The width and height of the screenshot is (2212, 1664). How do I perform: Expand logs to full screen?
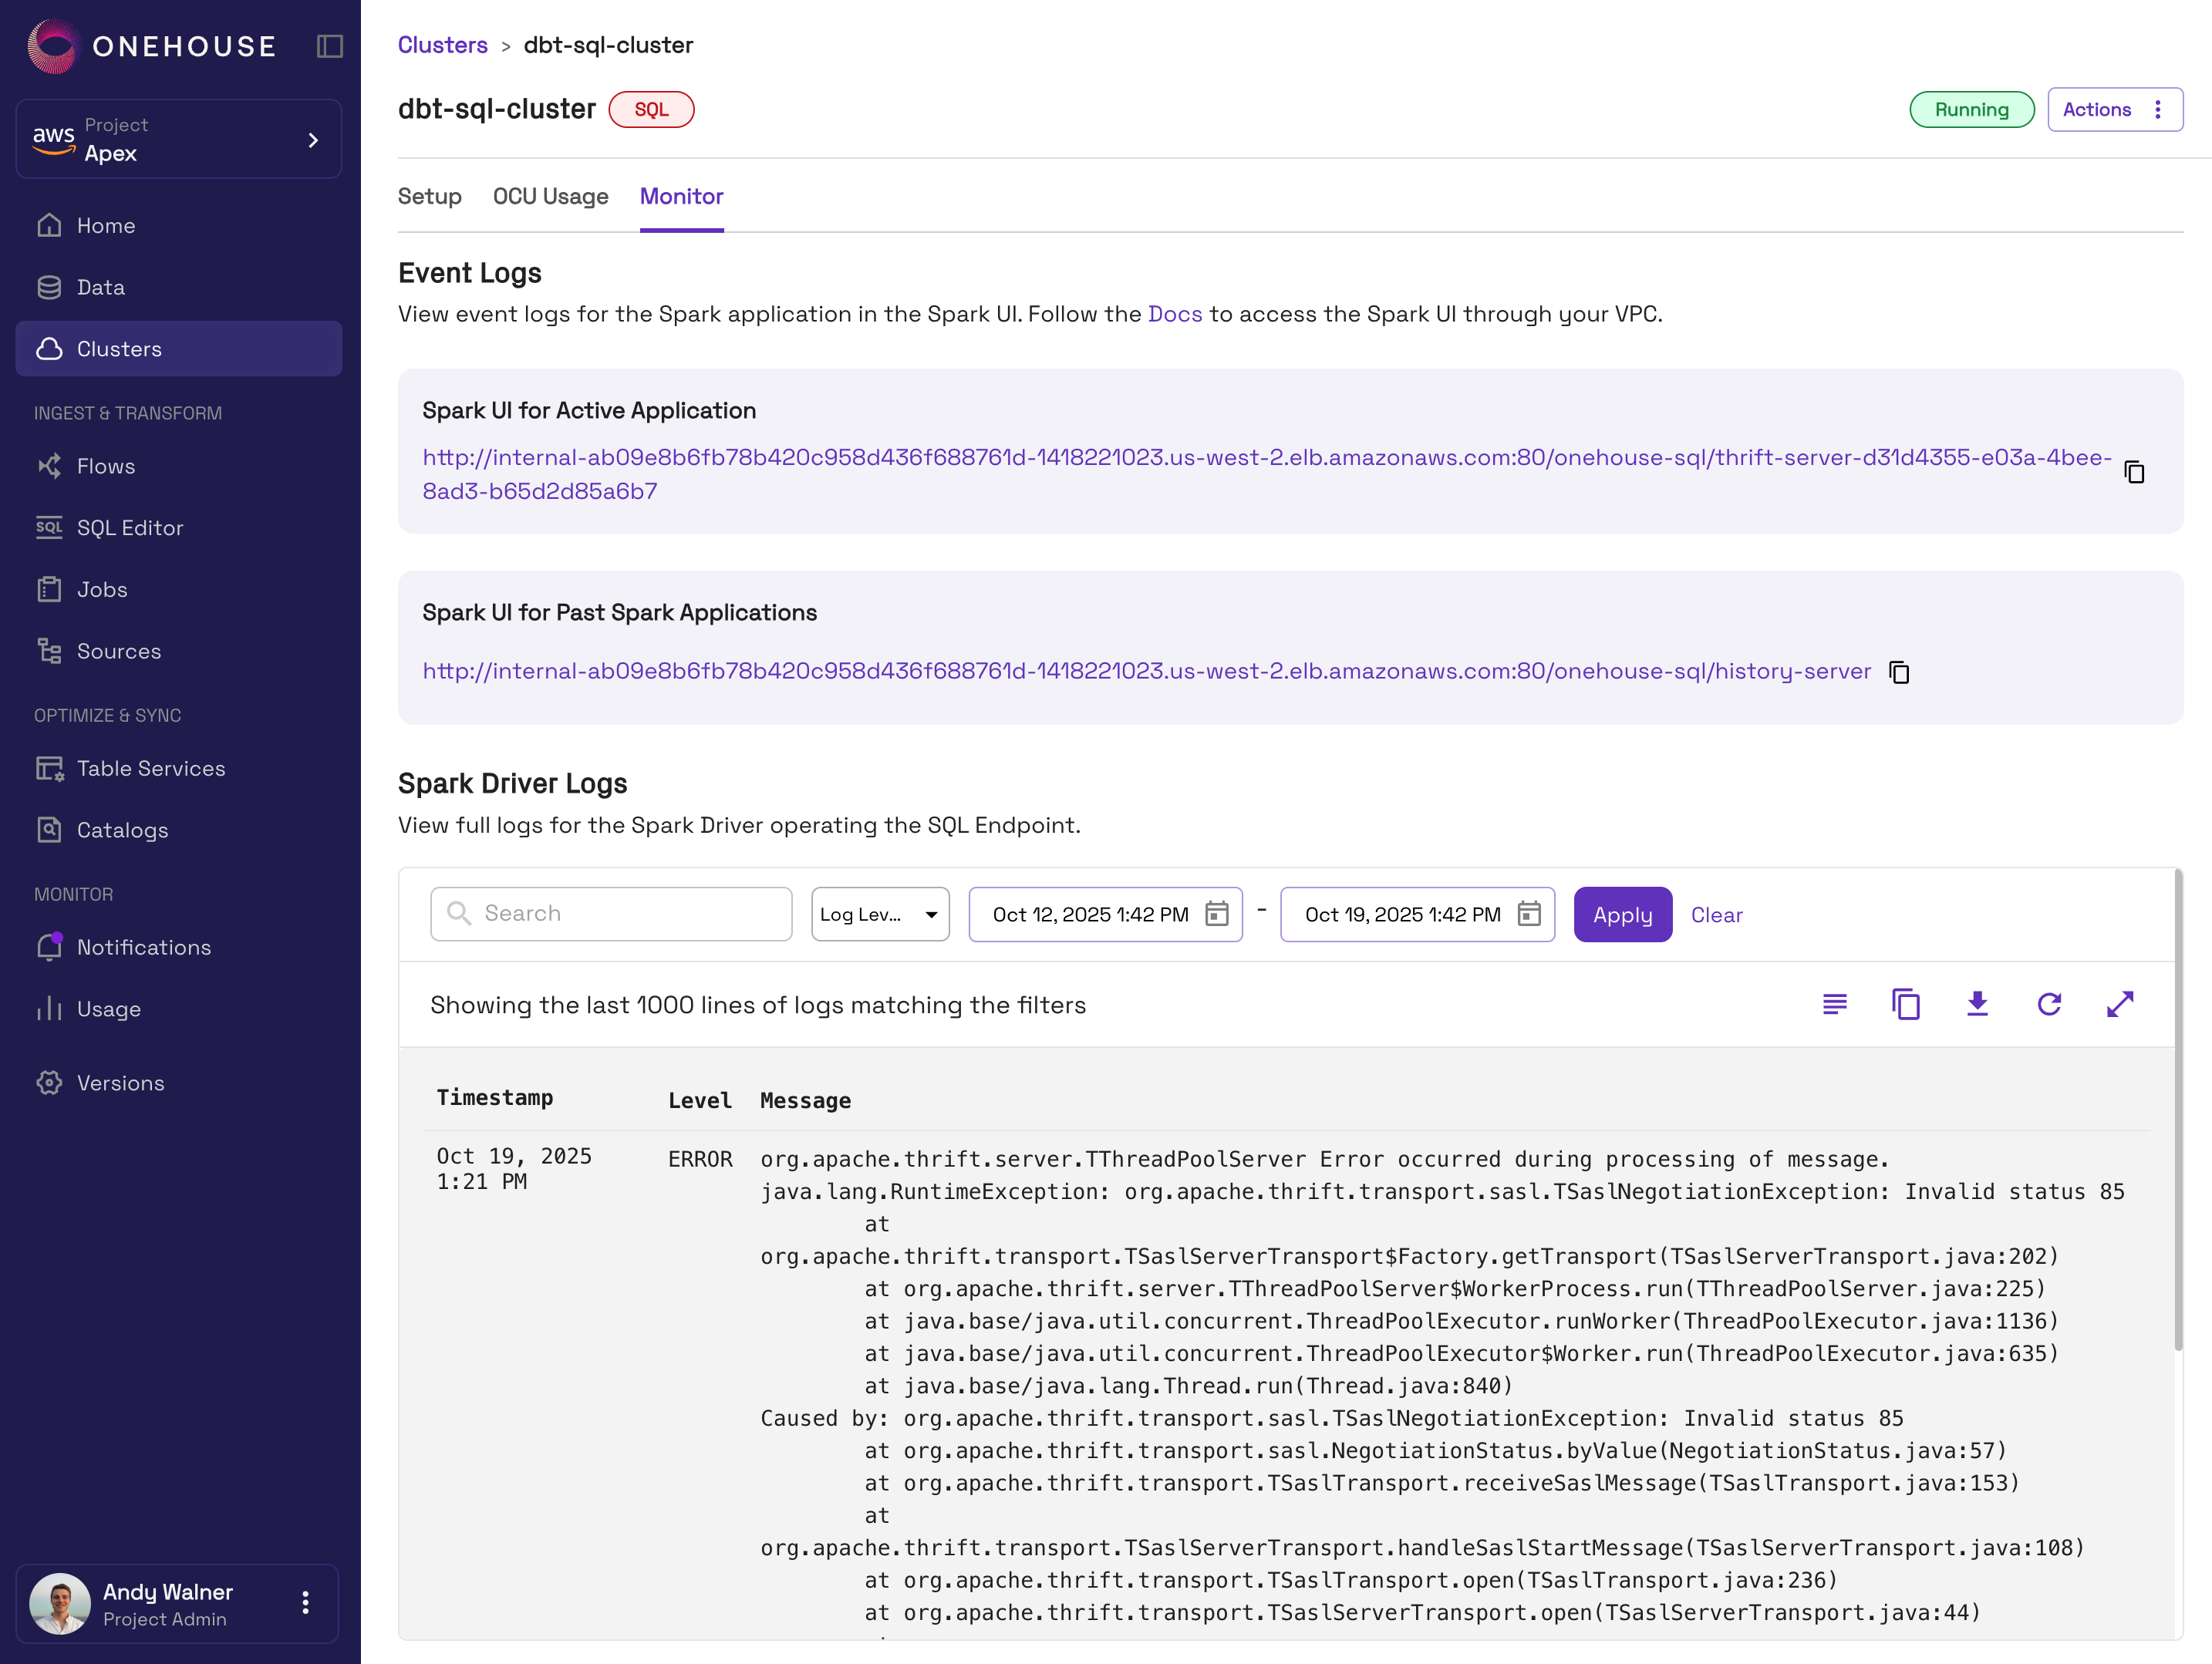tap(2120, 1004)
